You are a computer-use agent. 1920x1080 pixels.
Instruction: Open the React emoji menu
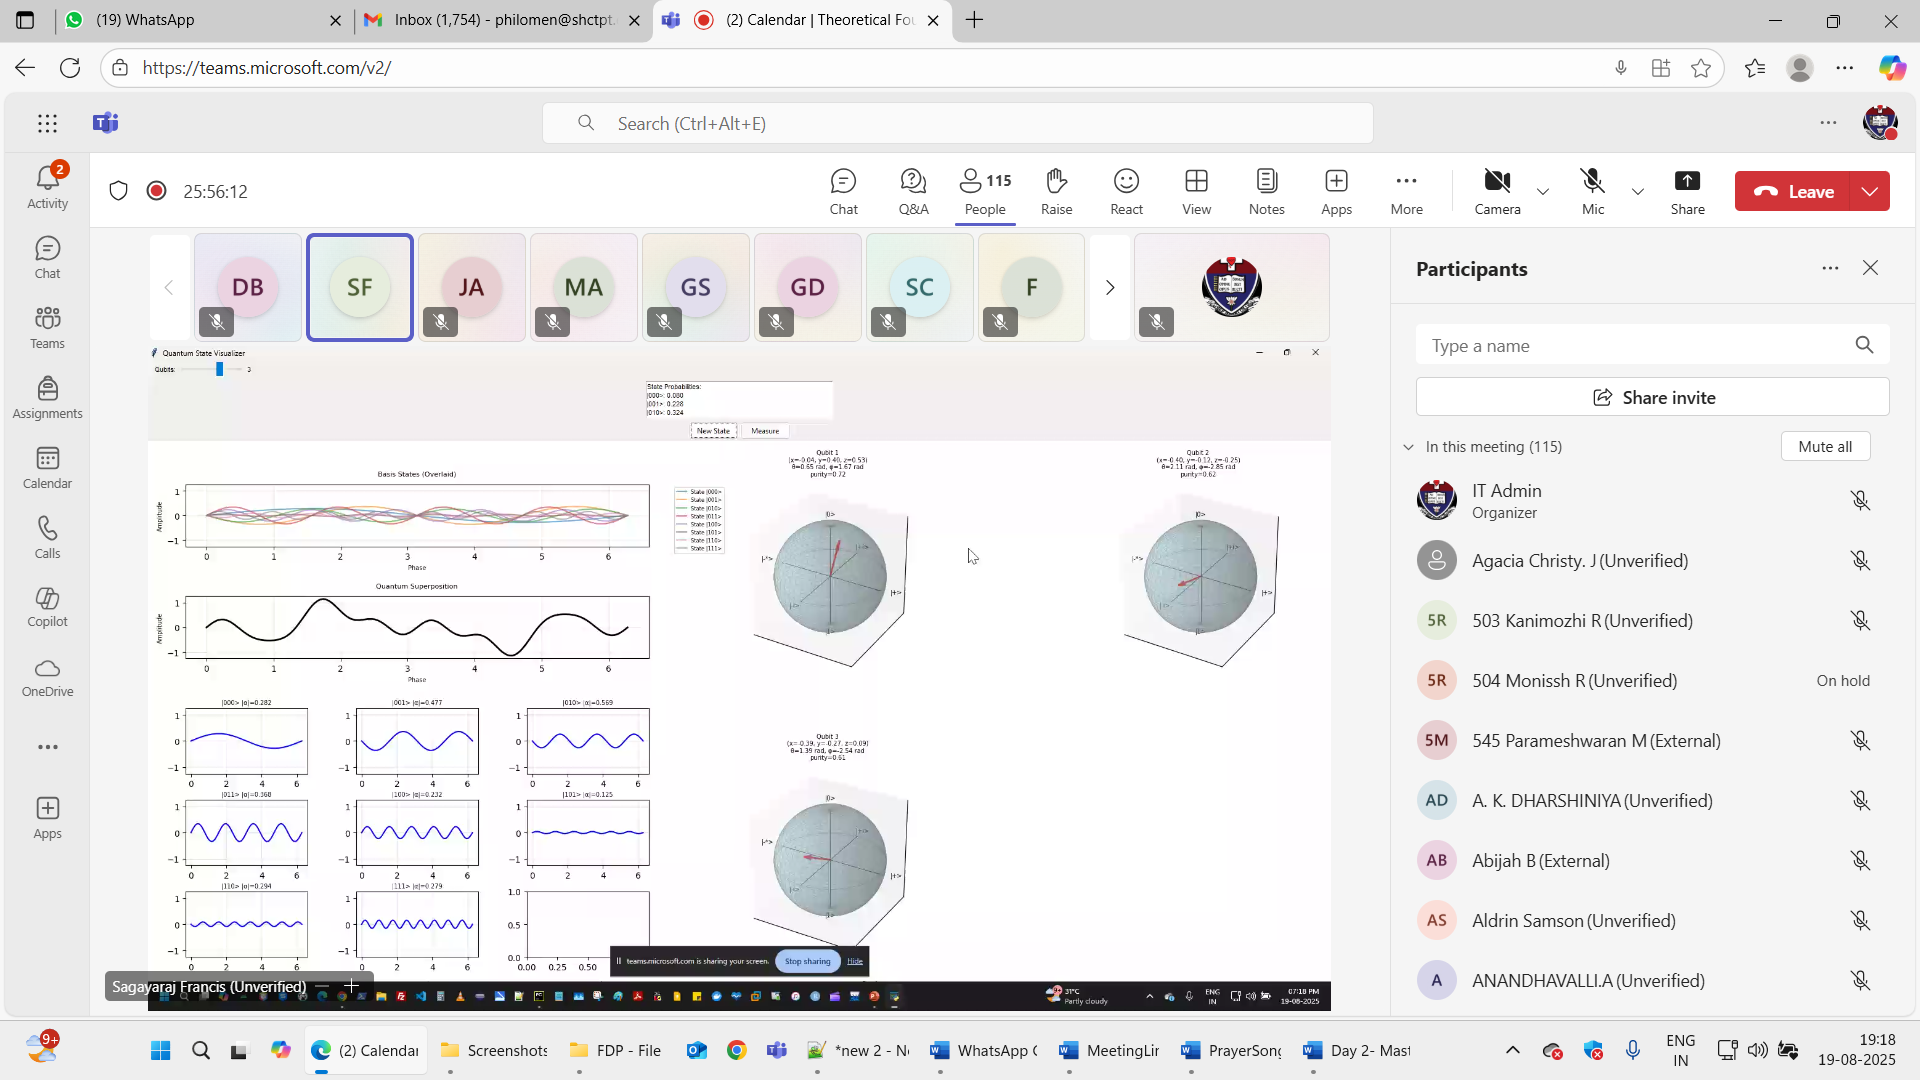click(1126, 191)
